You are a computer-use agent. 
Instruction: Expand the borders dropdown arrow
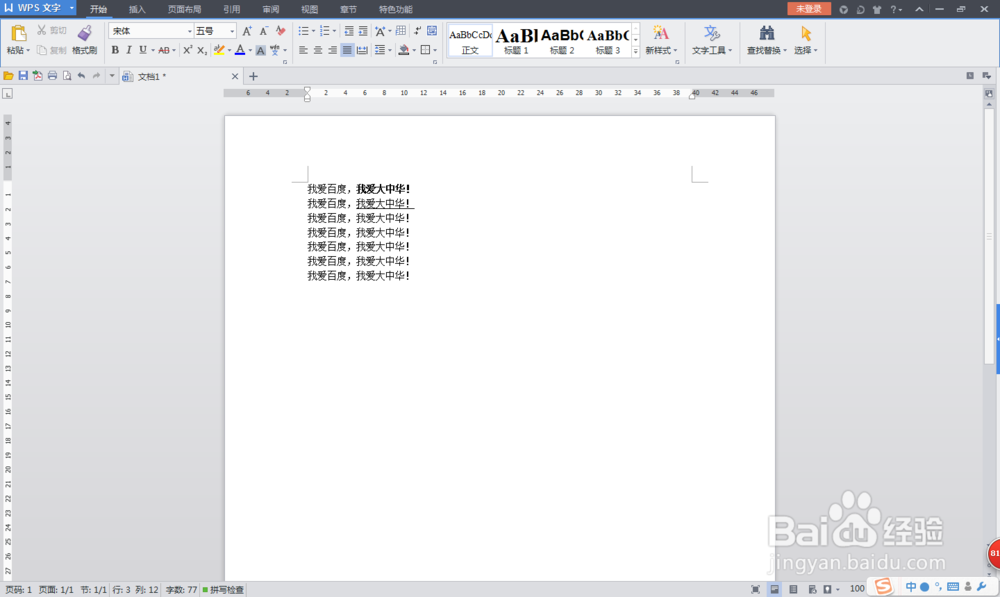(x=435, y=50)
